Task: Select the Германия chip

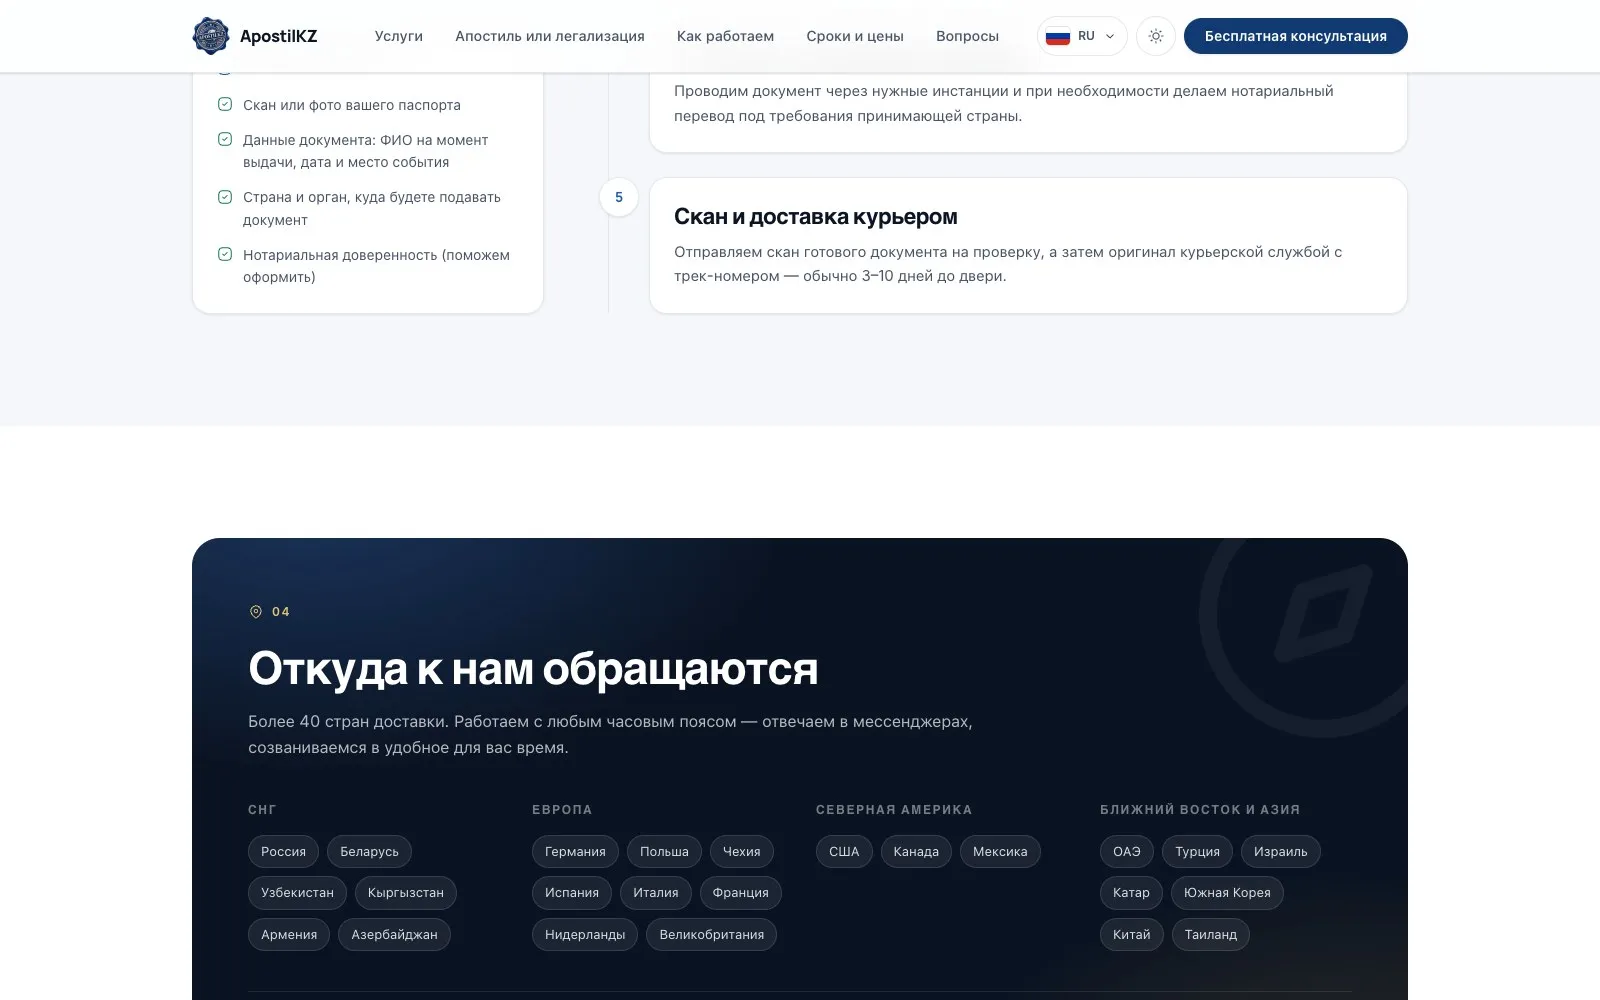Action: (x=575, y=851)
